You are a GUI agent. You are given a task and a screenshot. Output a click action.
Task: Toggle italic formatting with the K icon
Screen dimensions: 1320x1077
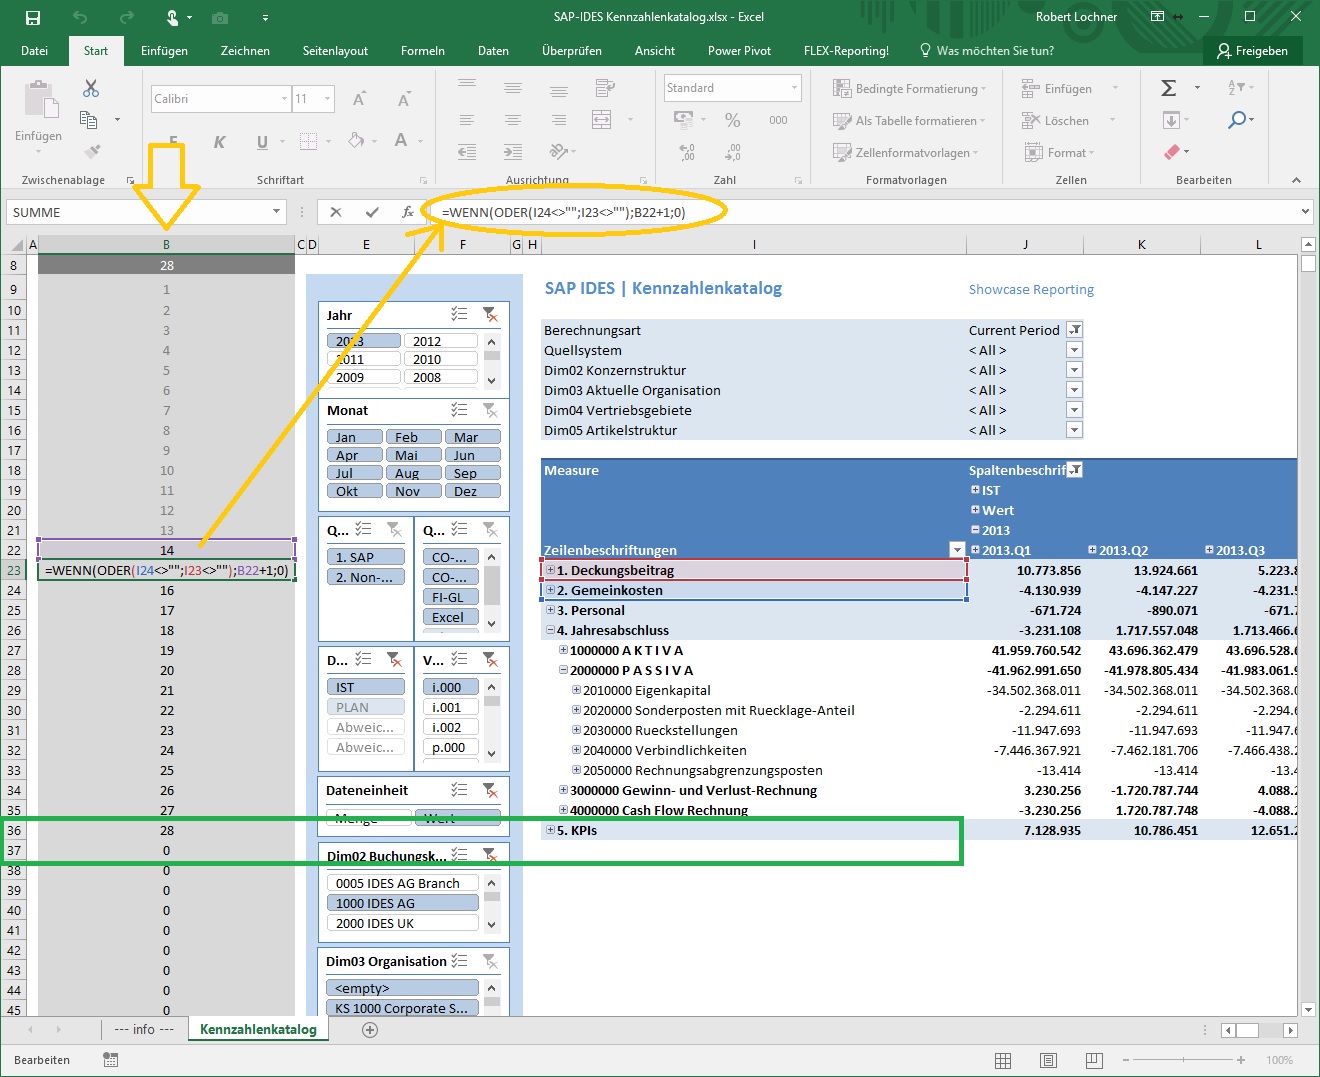coord(219,142)
